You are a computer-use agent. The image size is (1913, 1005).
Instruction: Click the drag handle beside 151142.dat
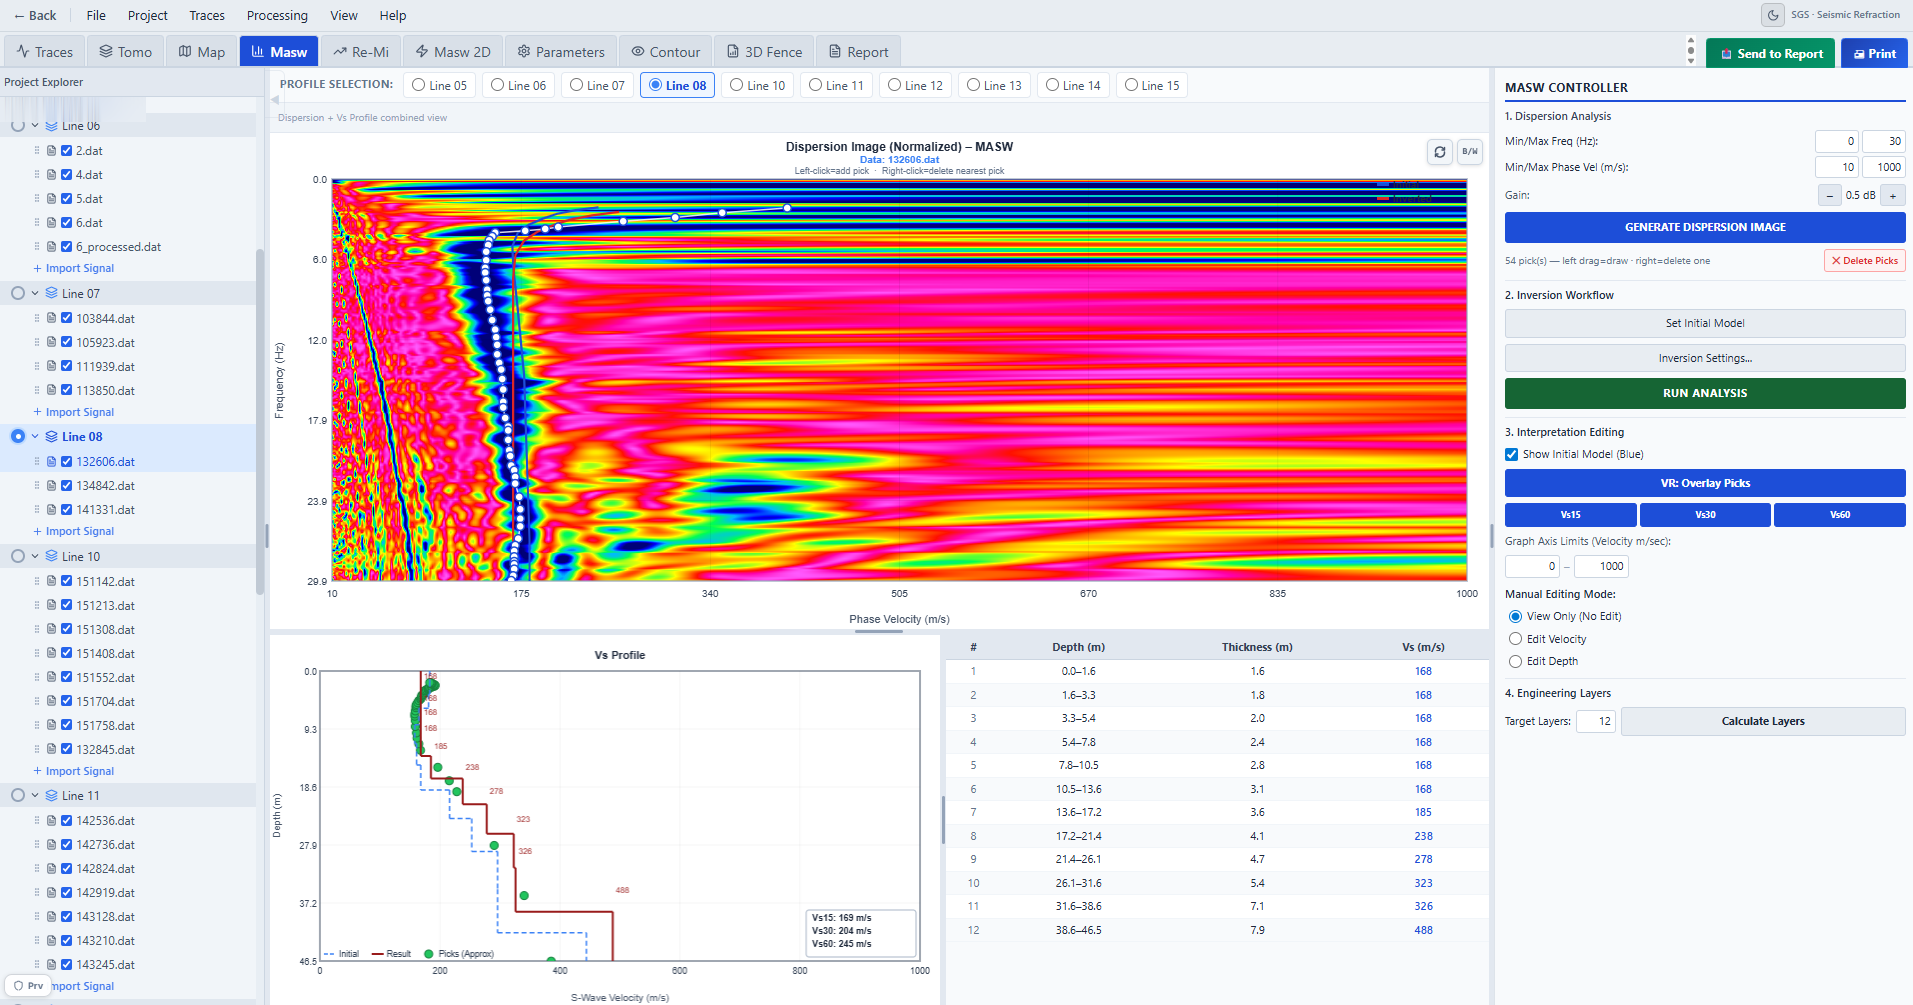tap(37, 582)
